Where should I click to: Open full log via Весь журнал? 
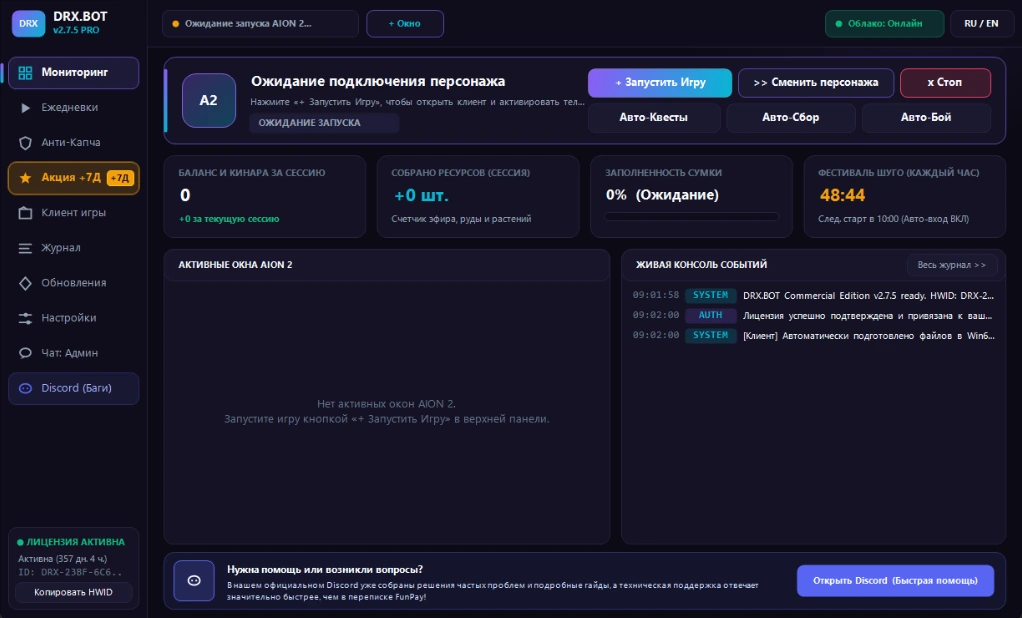point(952,265)
